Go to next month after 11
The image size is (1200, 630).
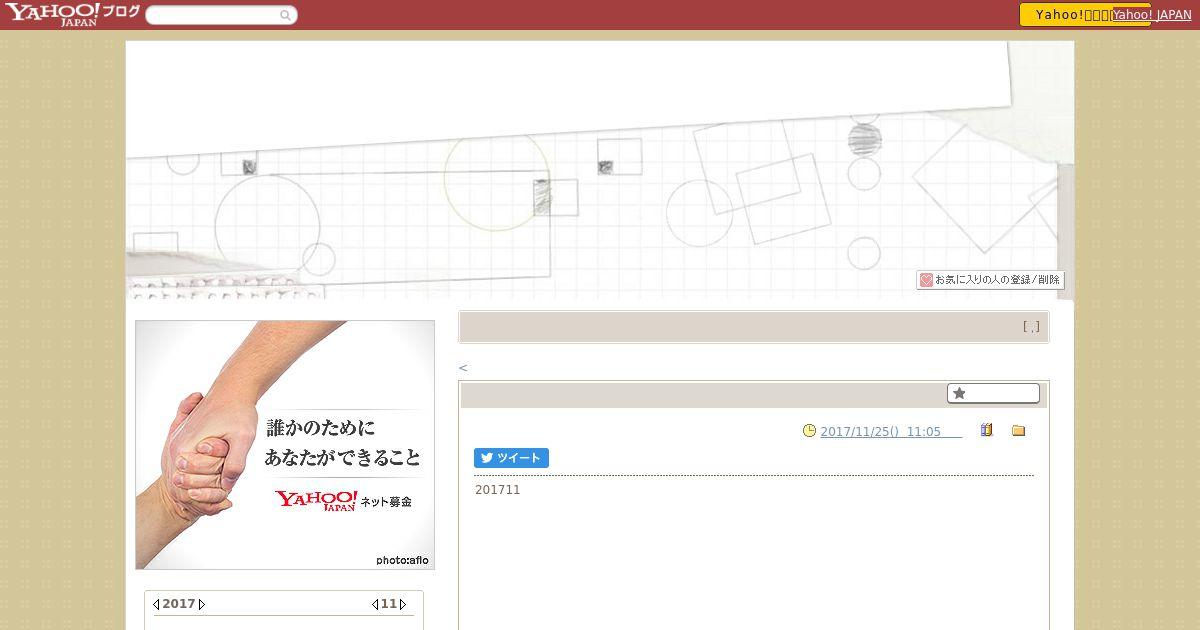click(x=403, y=604)
